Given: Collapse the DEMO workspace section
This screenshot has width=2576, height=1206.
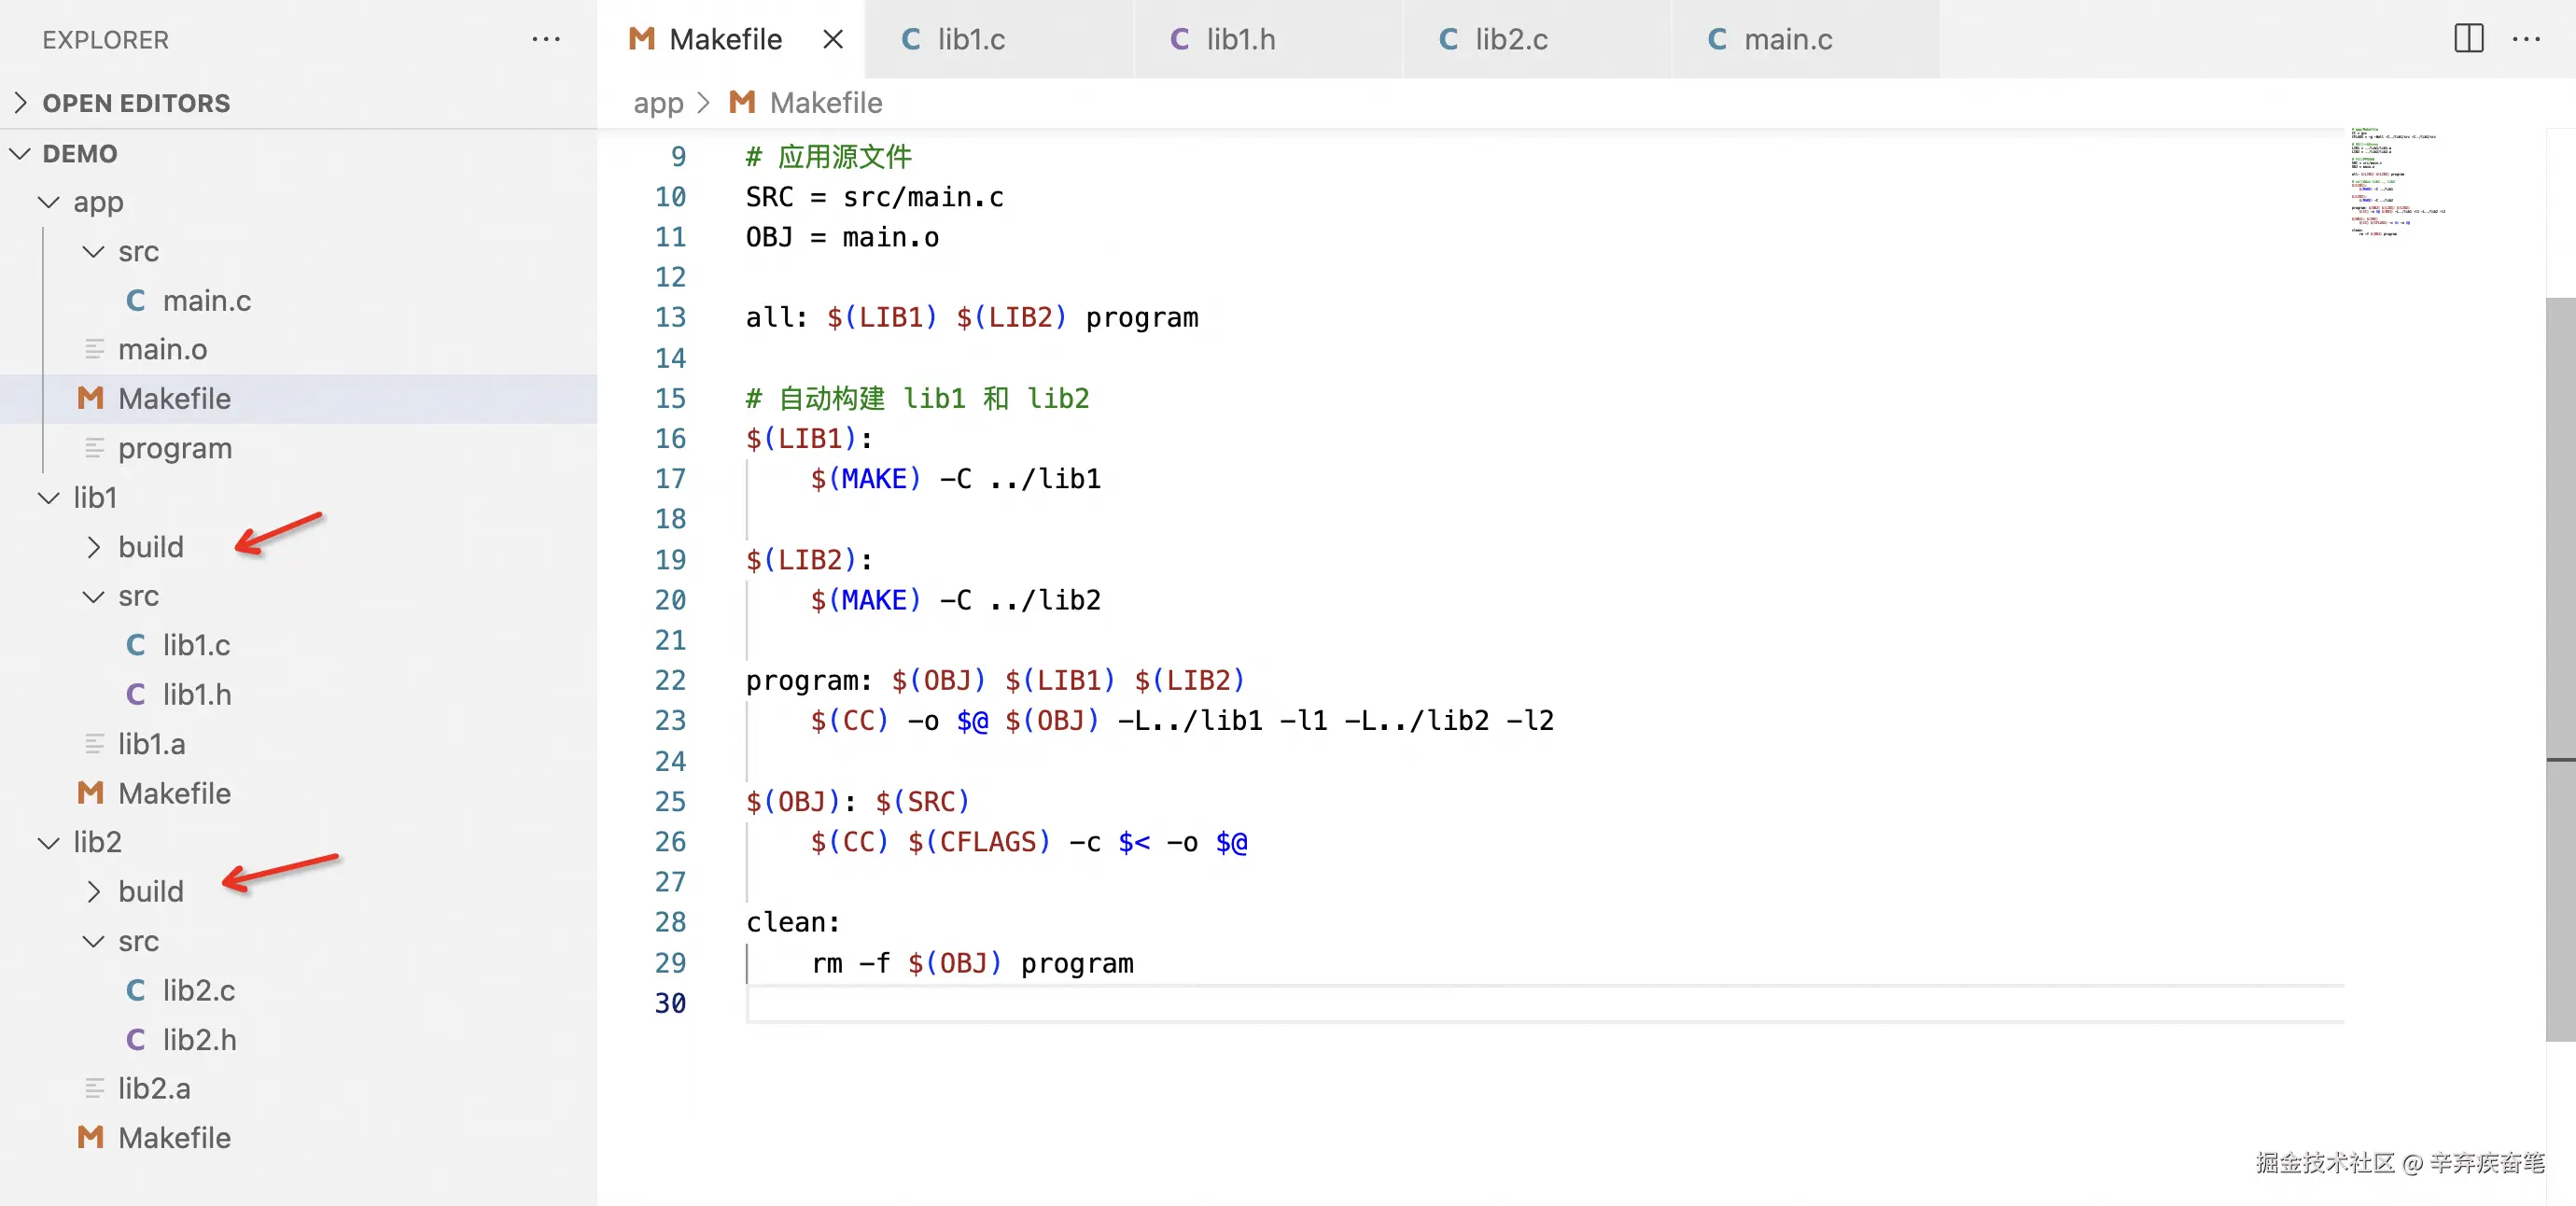Looking at the screenshot, I should tap(80, 153).
